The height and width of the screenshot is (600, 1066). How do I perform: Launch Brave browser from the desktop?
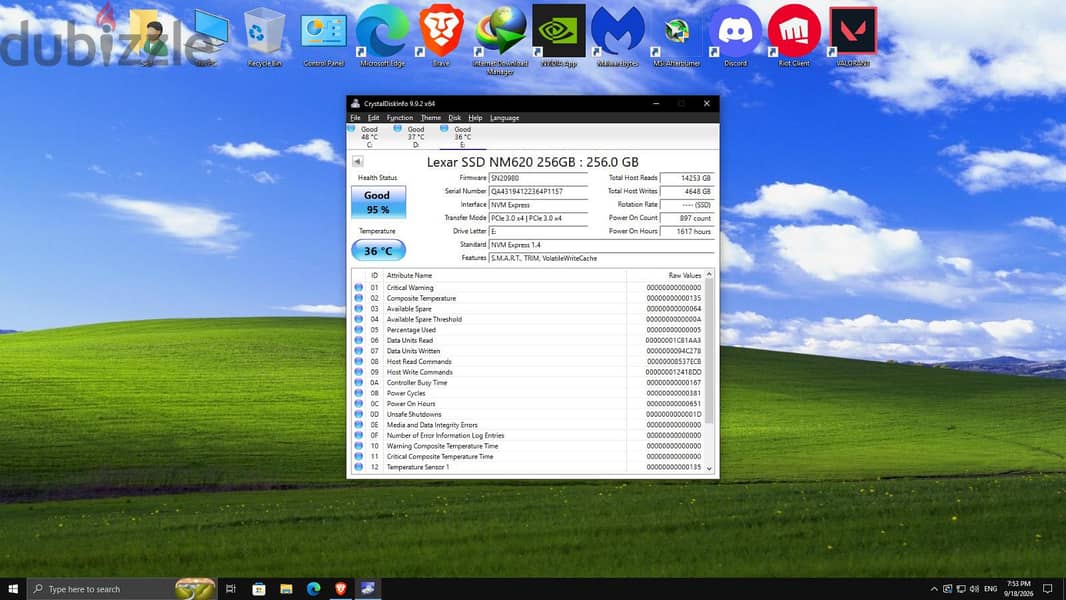pyautogui.click(x=441, y=35)
